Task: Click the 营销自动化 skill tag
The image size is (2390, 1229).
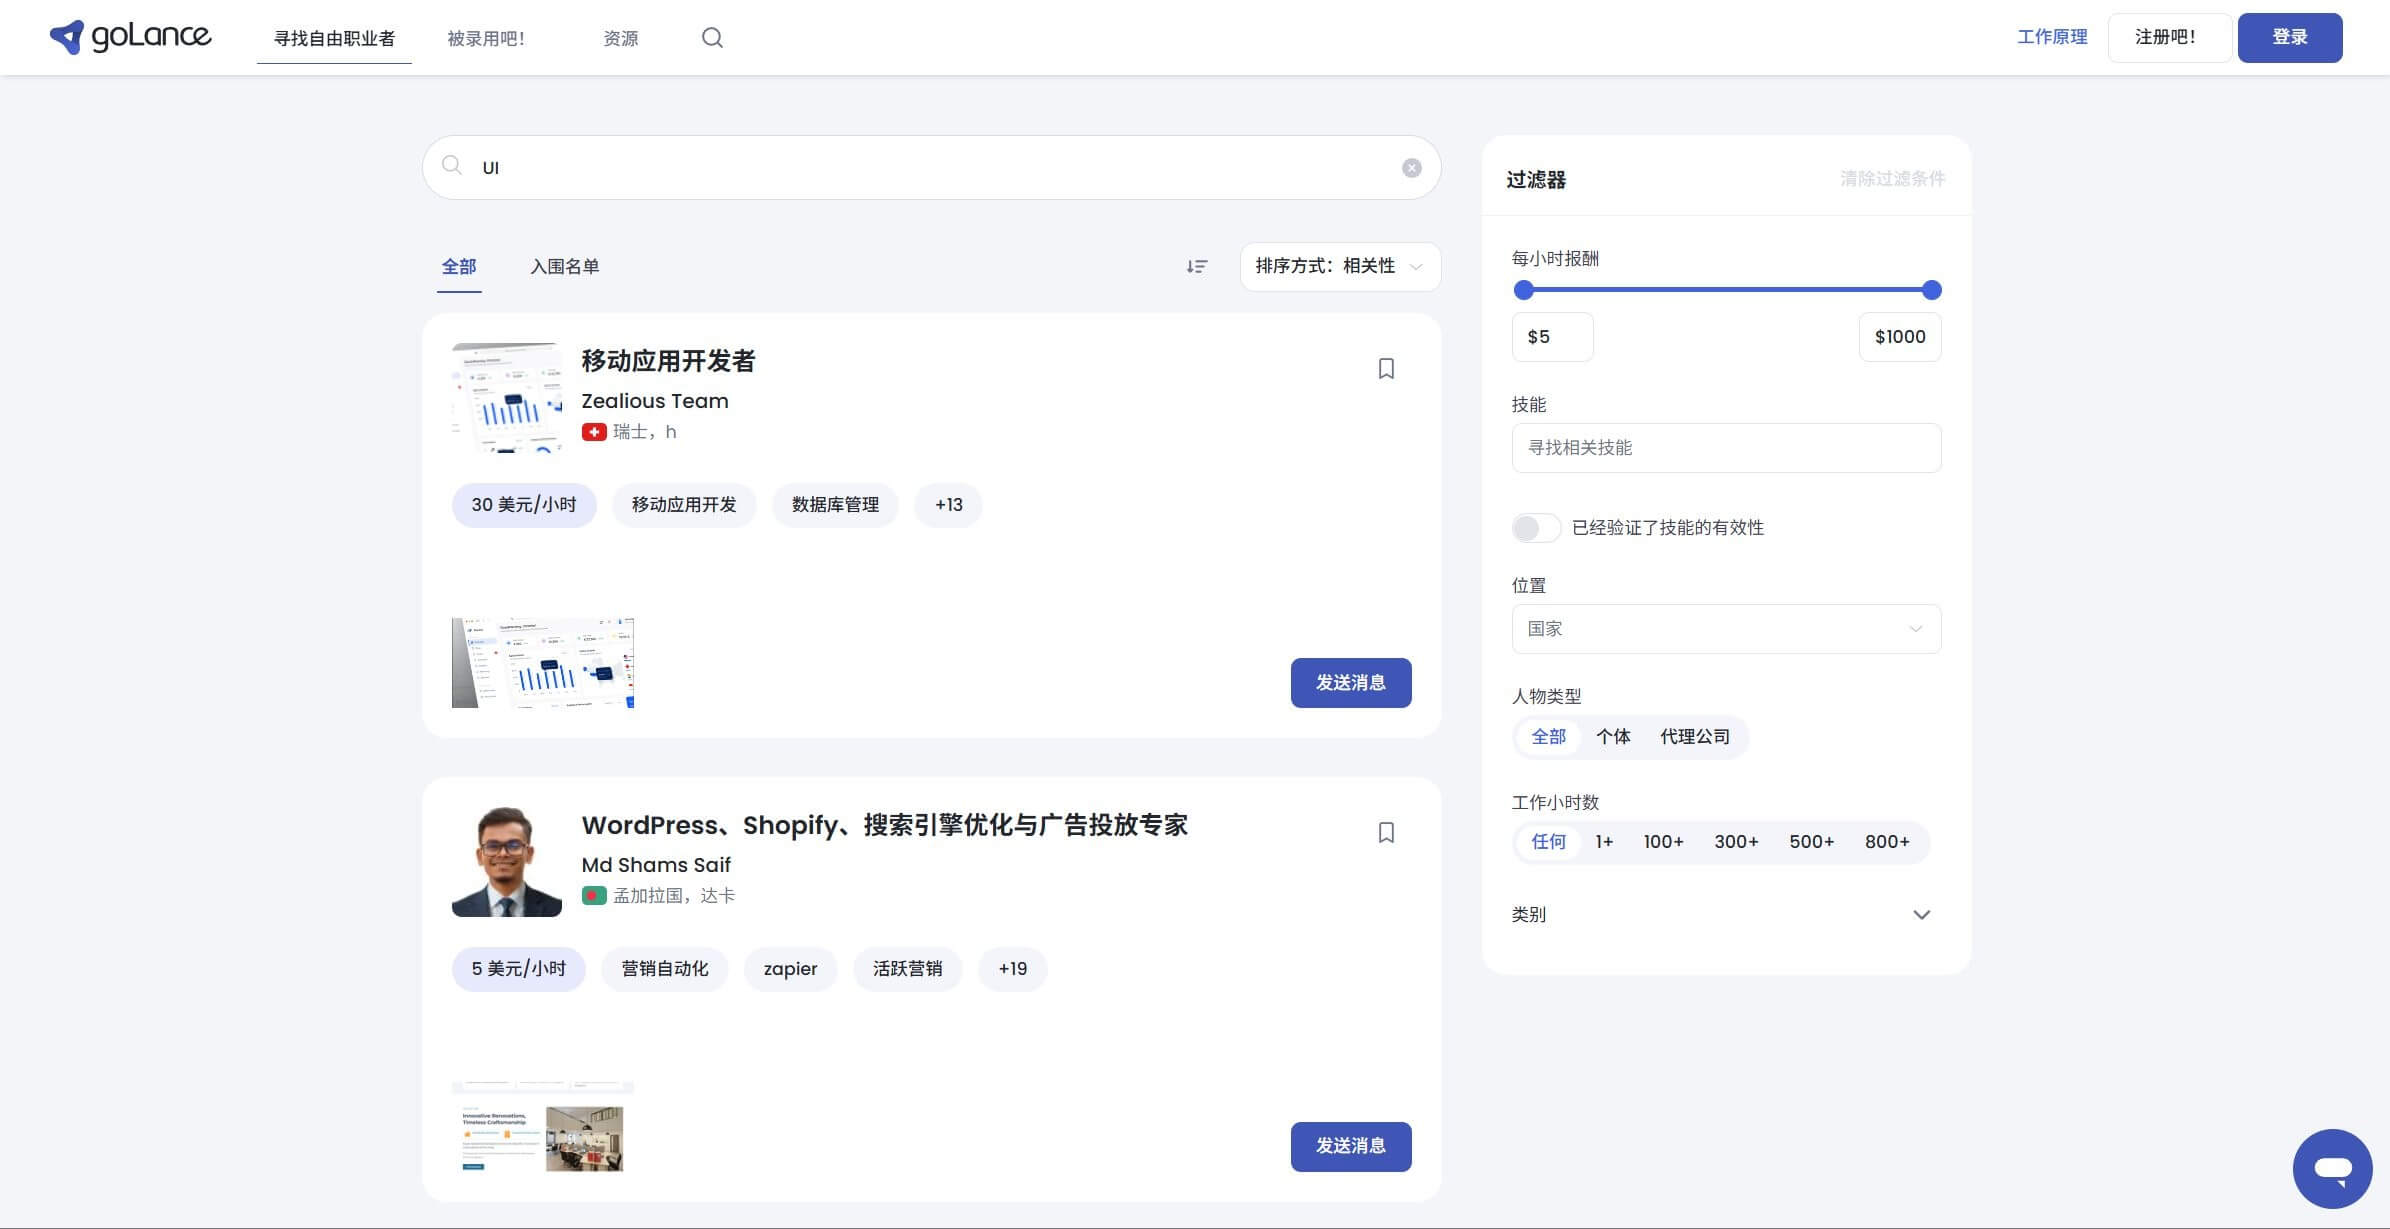Action: (665, 969)
